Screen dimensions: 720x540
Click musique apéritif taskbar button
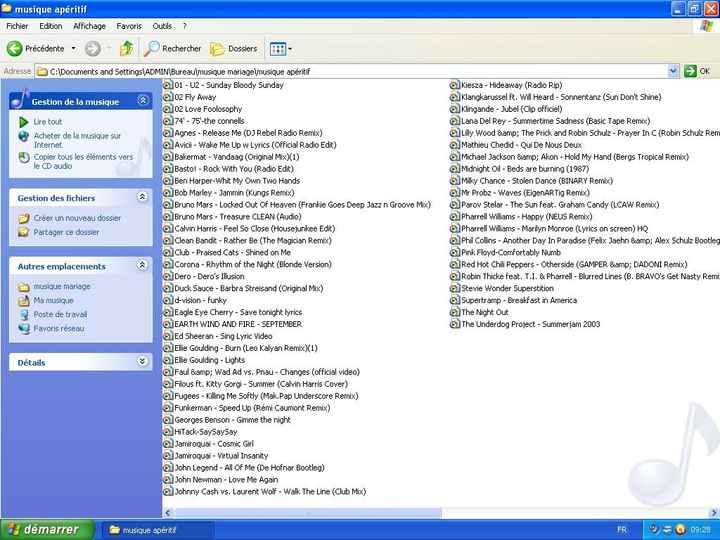(x=157, y=530)
